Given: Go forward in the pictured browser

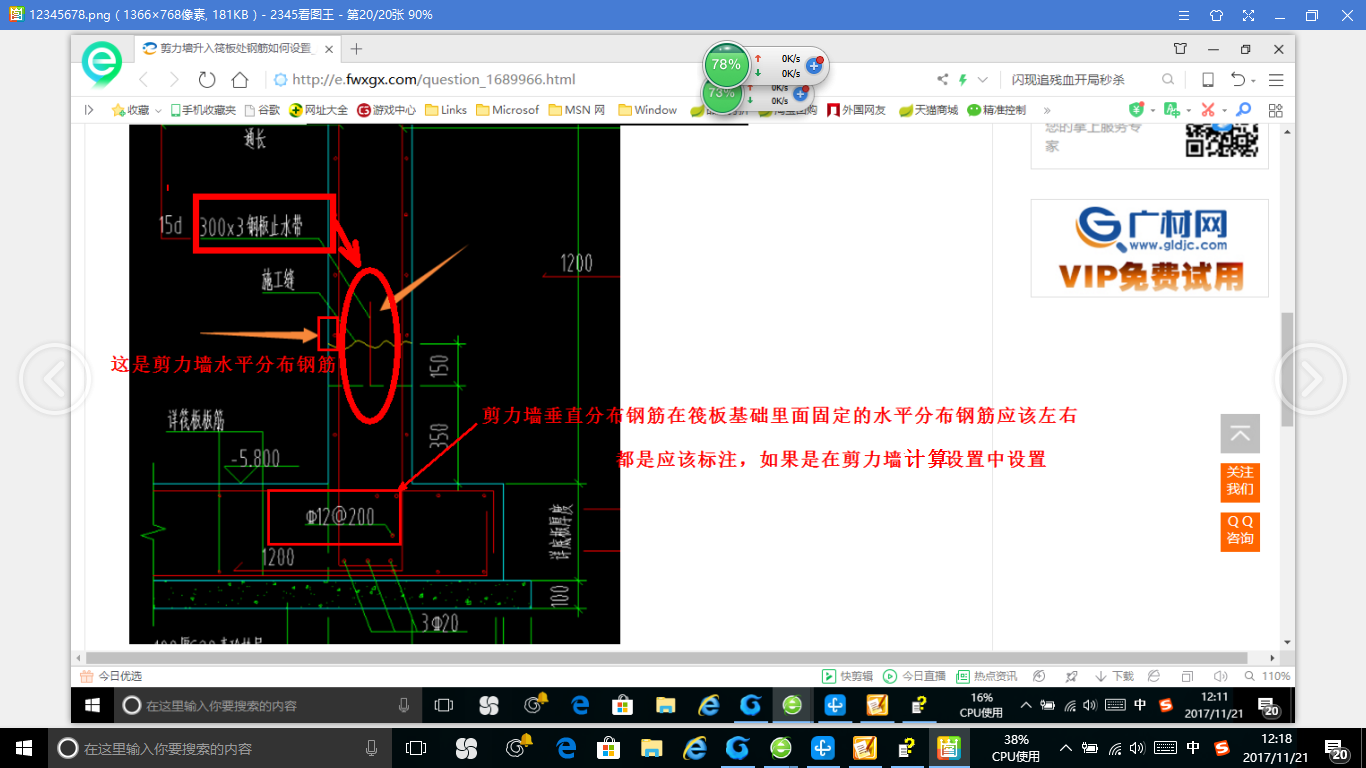Looking at the screenshot, I should click(174, 79).
